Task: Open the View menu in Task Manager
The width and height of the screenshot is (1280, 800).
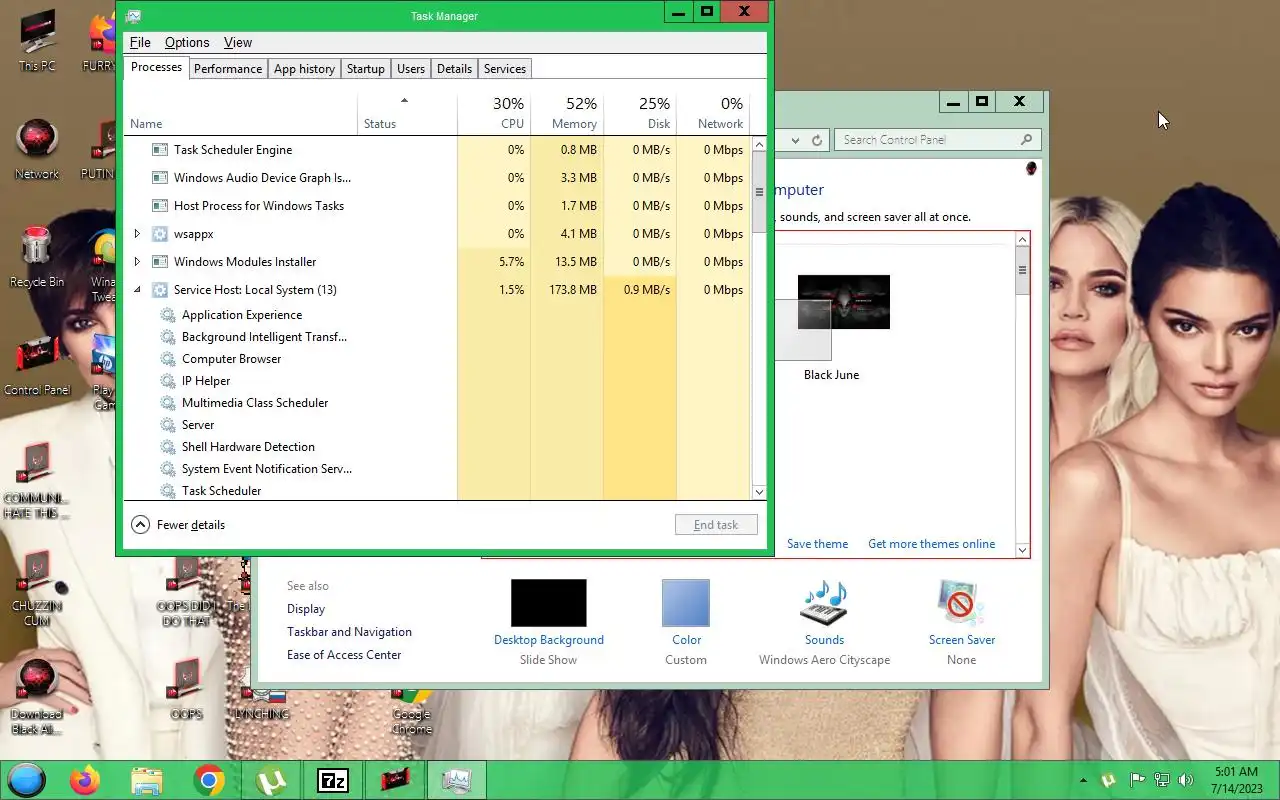Action: [x=238, y=43]
